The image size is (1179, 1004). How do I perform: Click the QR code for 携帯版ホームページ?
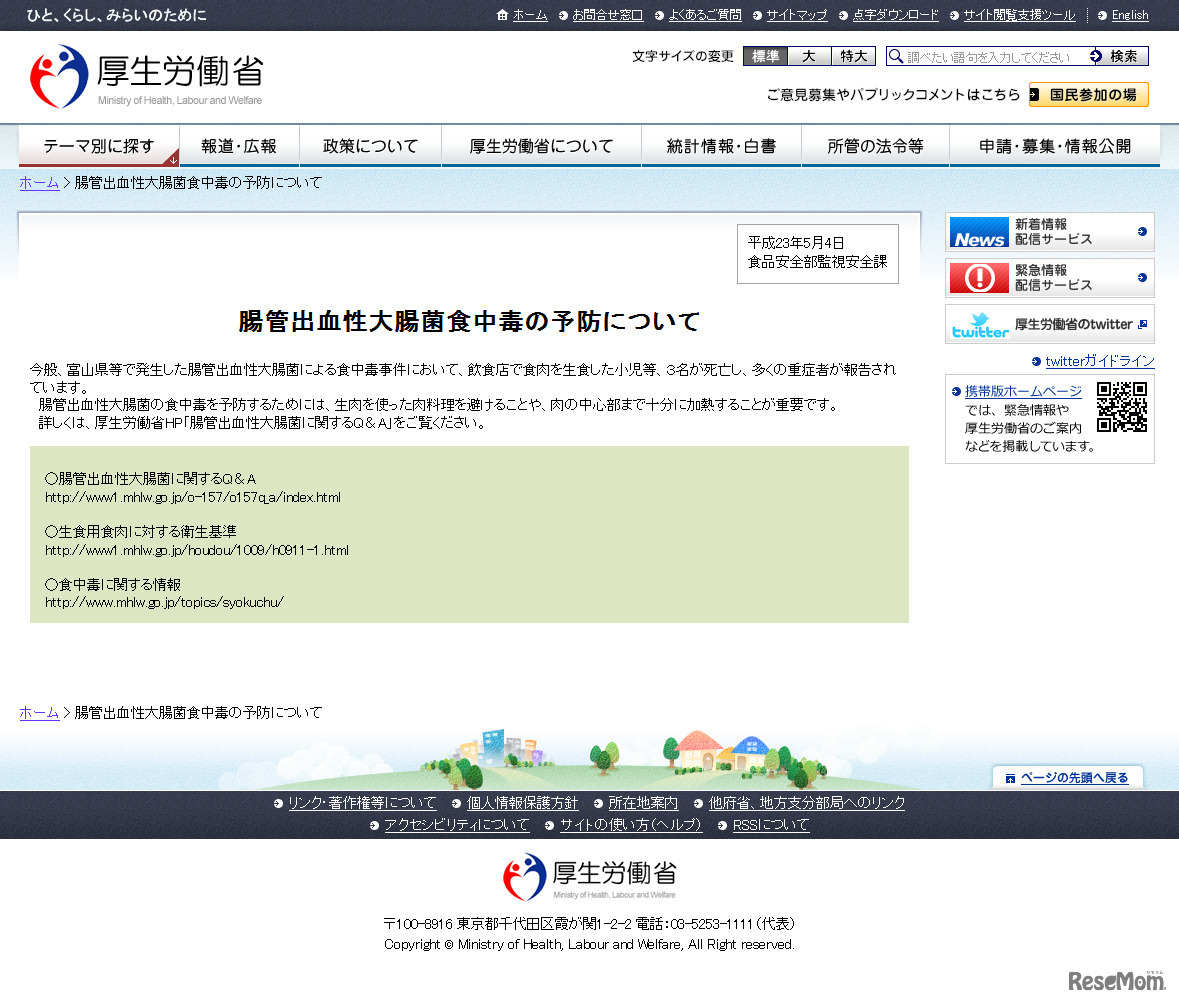(x=1123, y=407)
